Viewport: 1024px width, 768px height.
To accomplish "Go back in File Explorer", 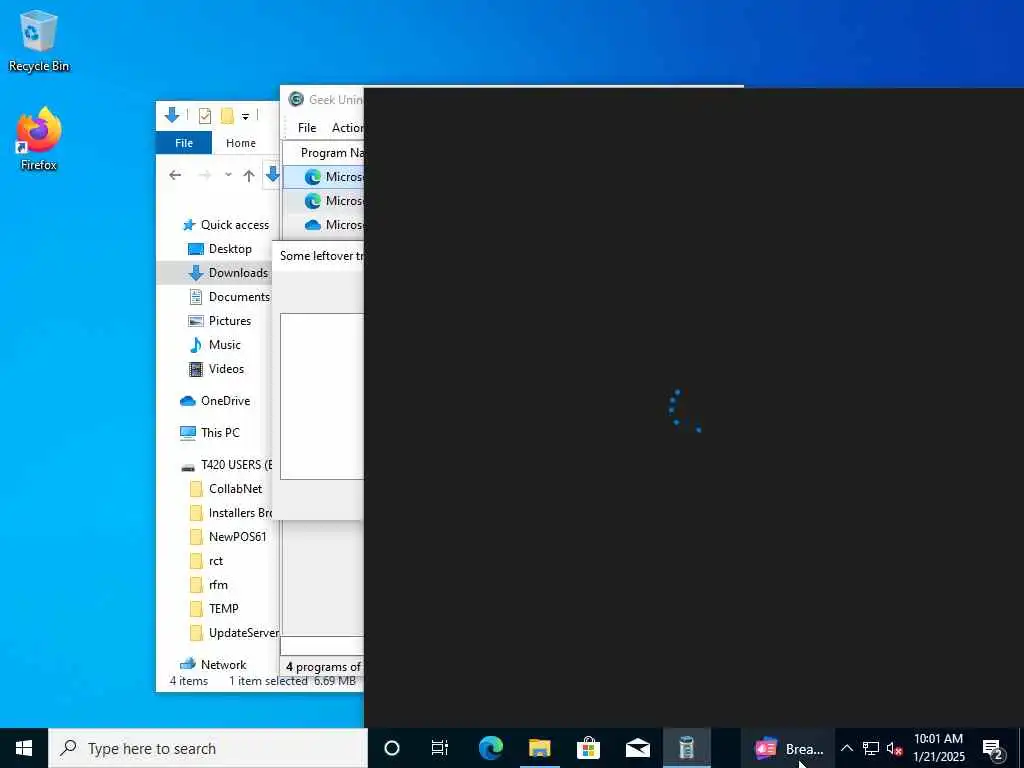I will (175, 175).
